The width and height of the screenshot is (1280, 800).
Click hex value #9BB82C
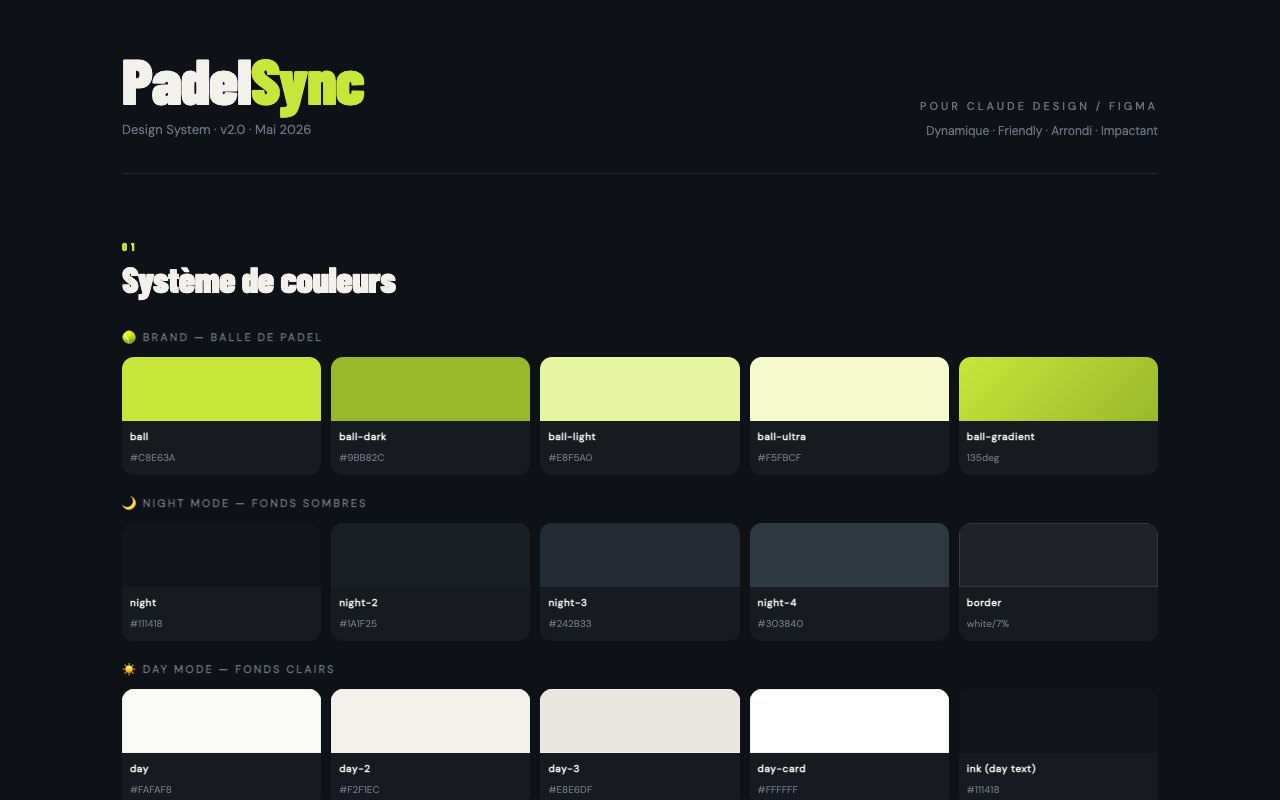(x=362, y=458)
